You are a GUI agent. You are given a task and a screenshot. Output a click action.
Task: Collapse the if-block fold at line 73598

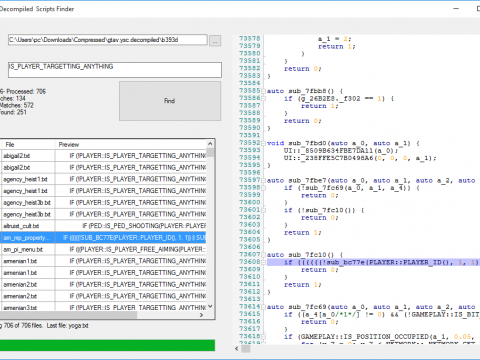pos(264,188)
